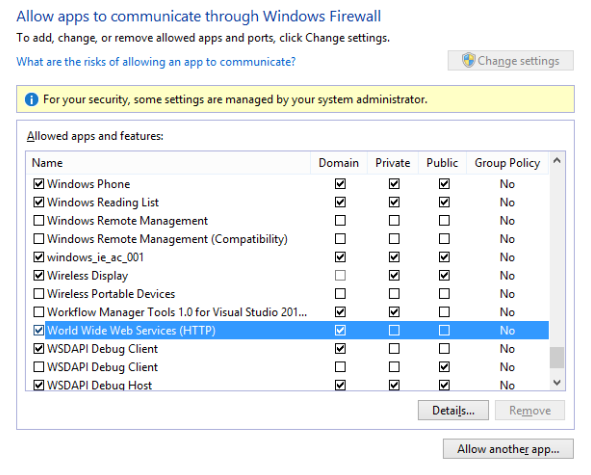The height and width of the screenshot is (475, 591).
Task: Click the shield icon on Change settings
Action: coord(469,60)
